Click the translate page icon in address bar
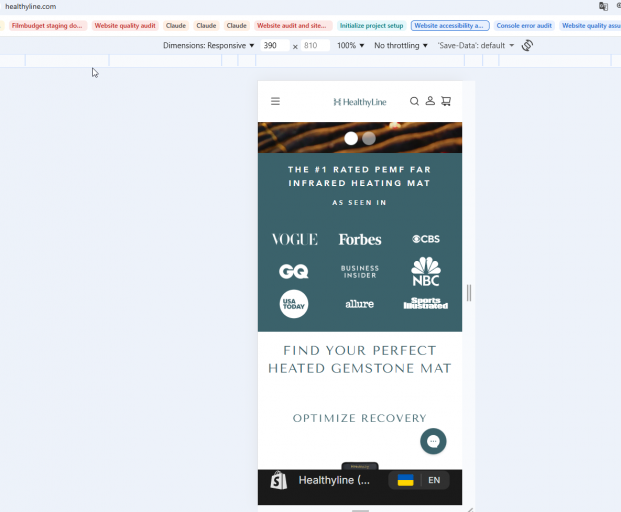Screen dimensions: 621x512 (x=603, y=6)
